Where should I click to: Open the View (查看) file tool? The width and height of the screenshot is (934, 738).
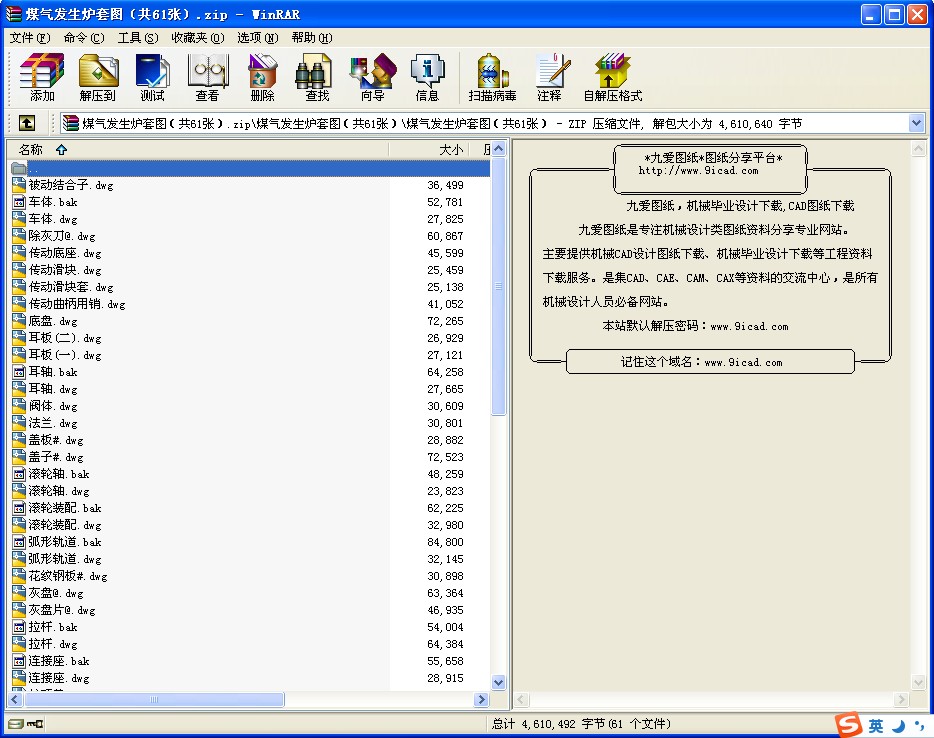pos(207,78)
